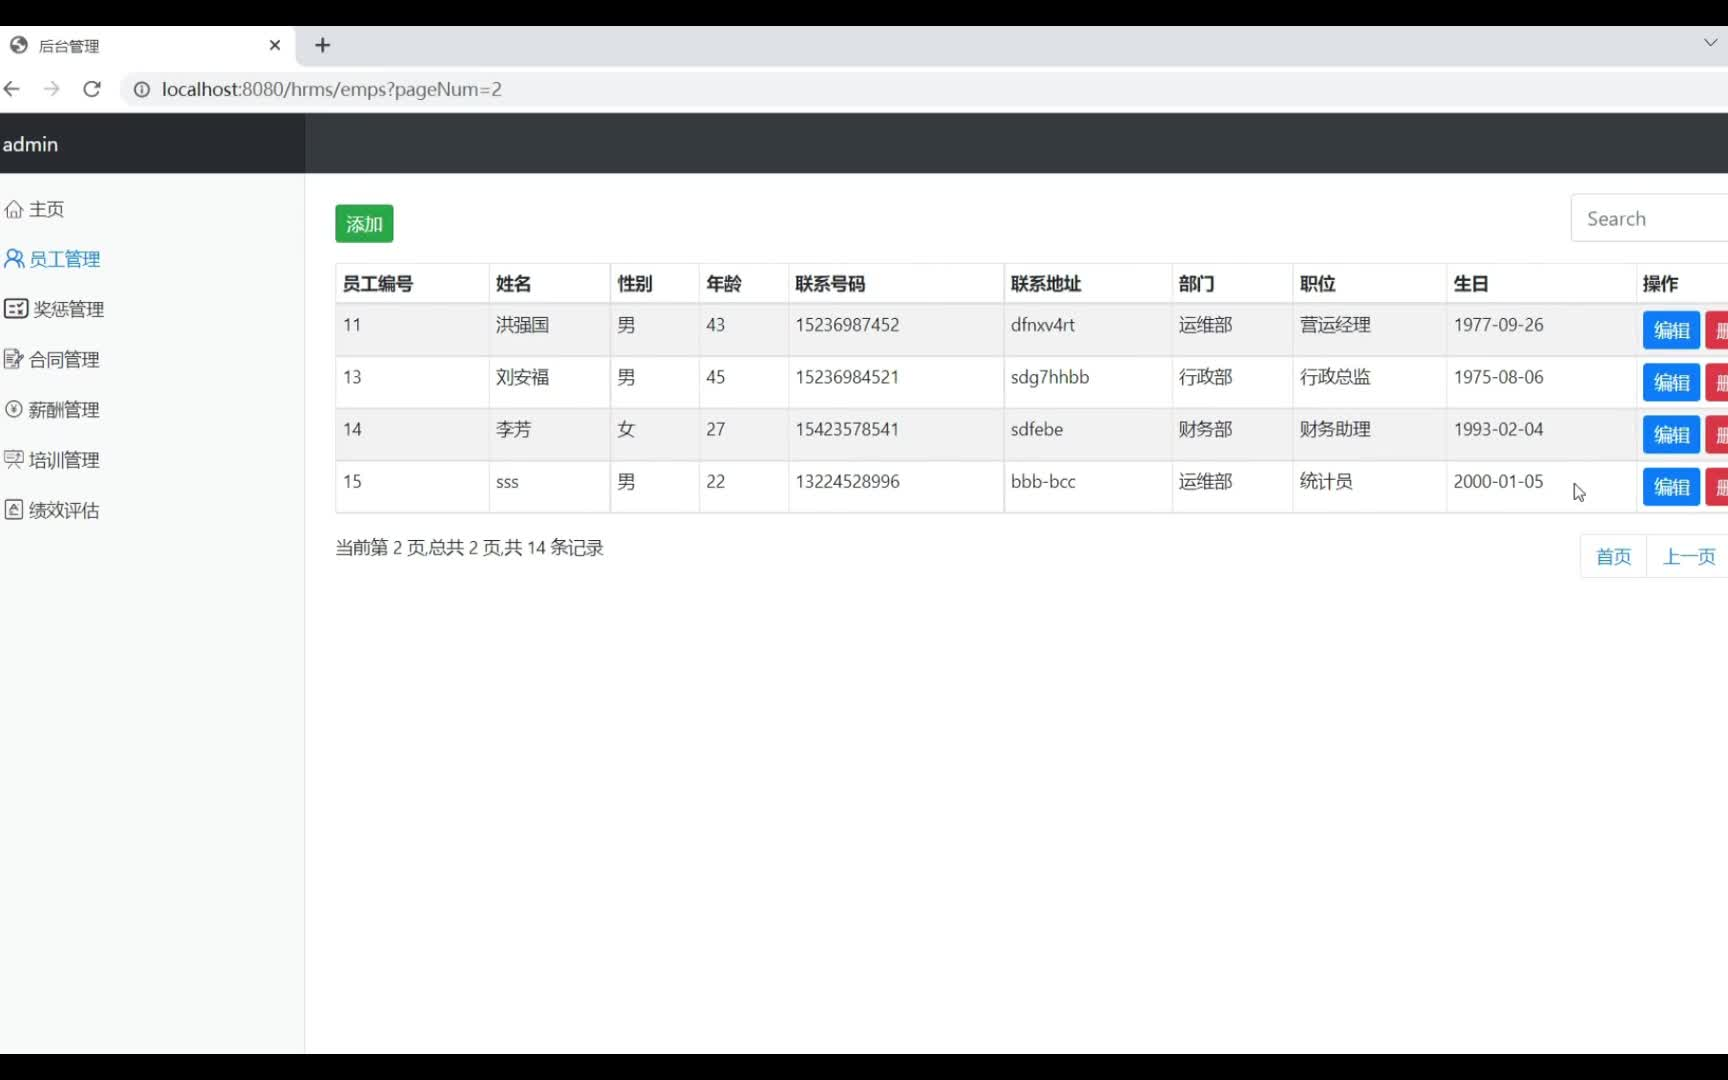
Task: Close the 后台管理 browser tab
Action: click(275, 45)
